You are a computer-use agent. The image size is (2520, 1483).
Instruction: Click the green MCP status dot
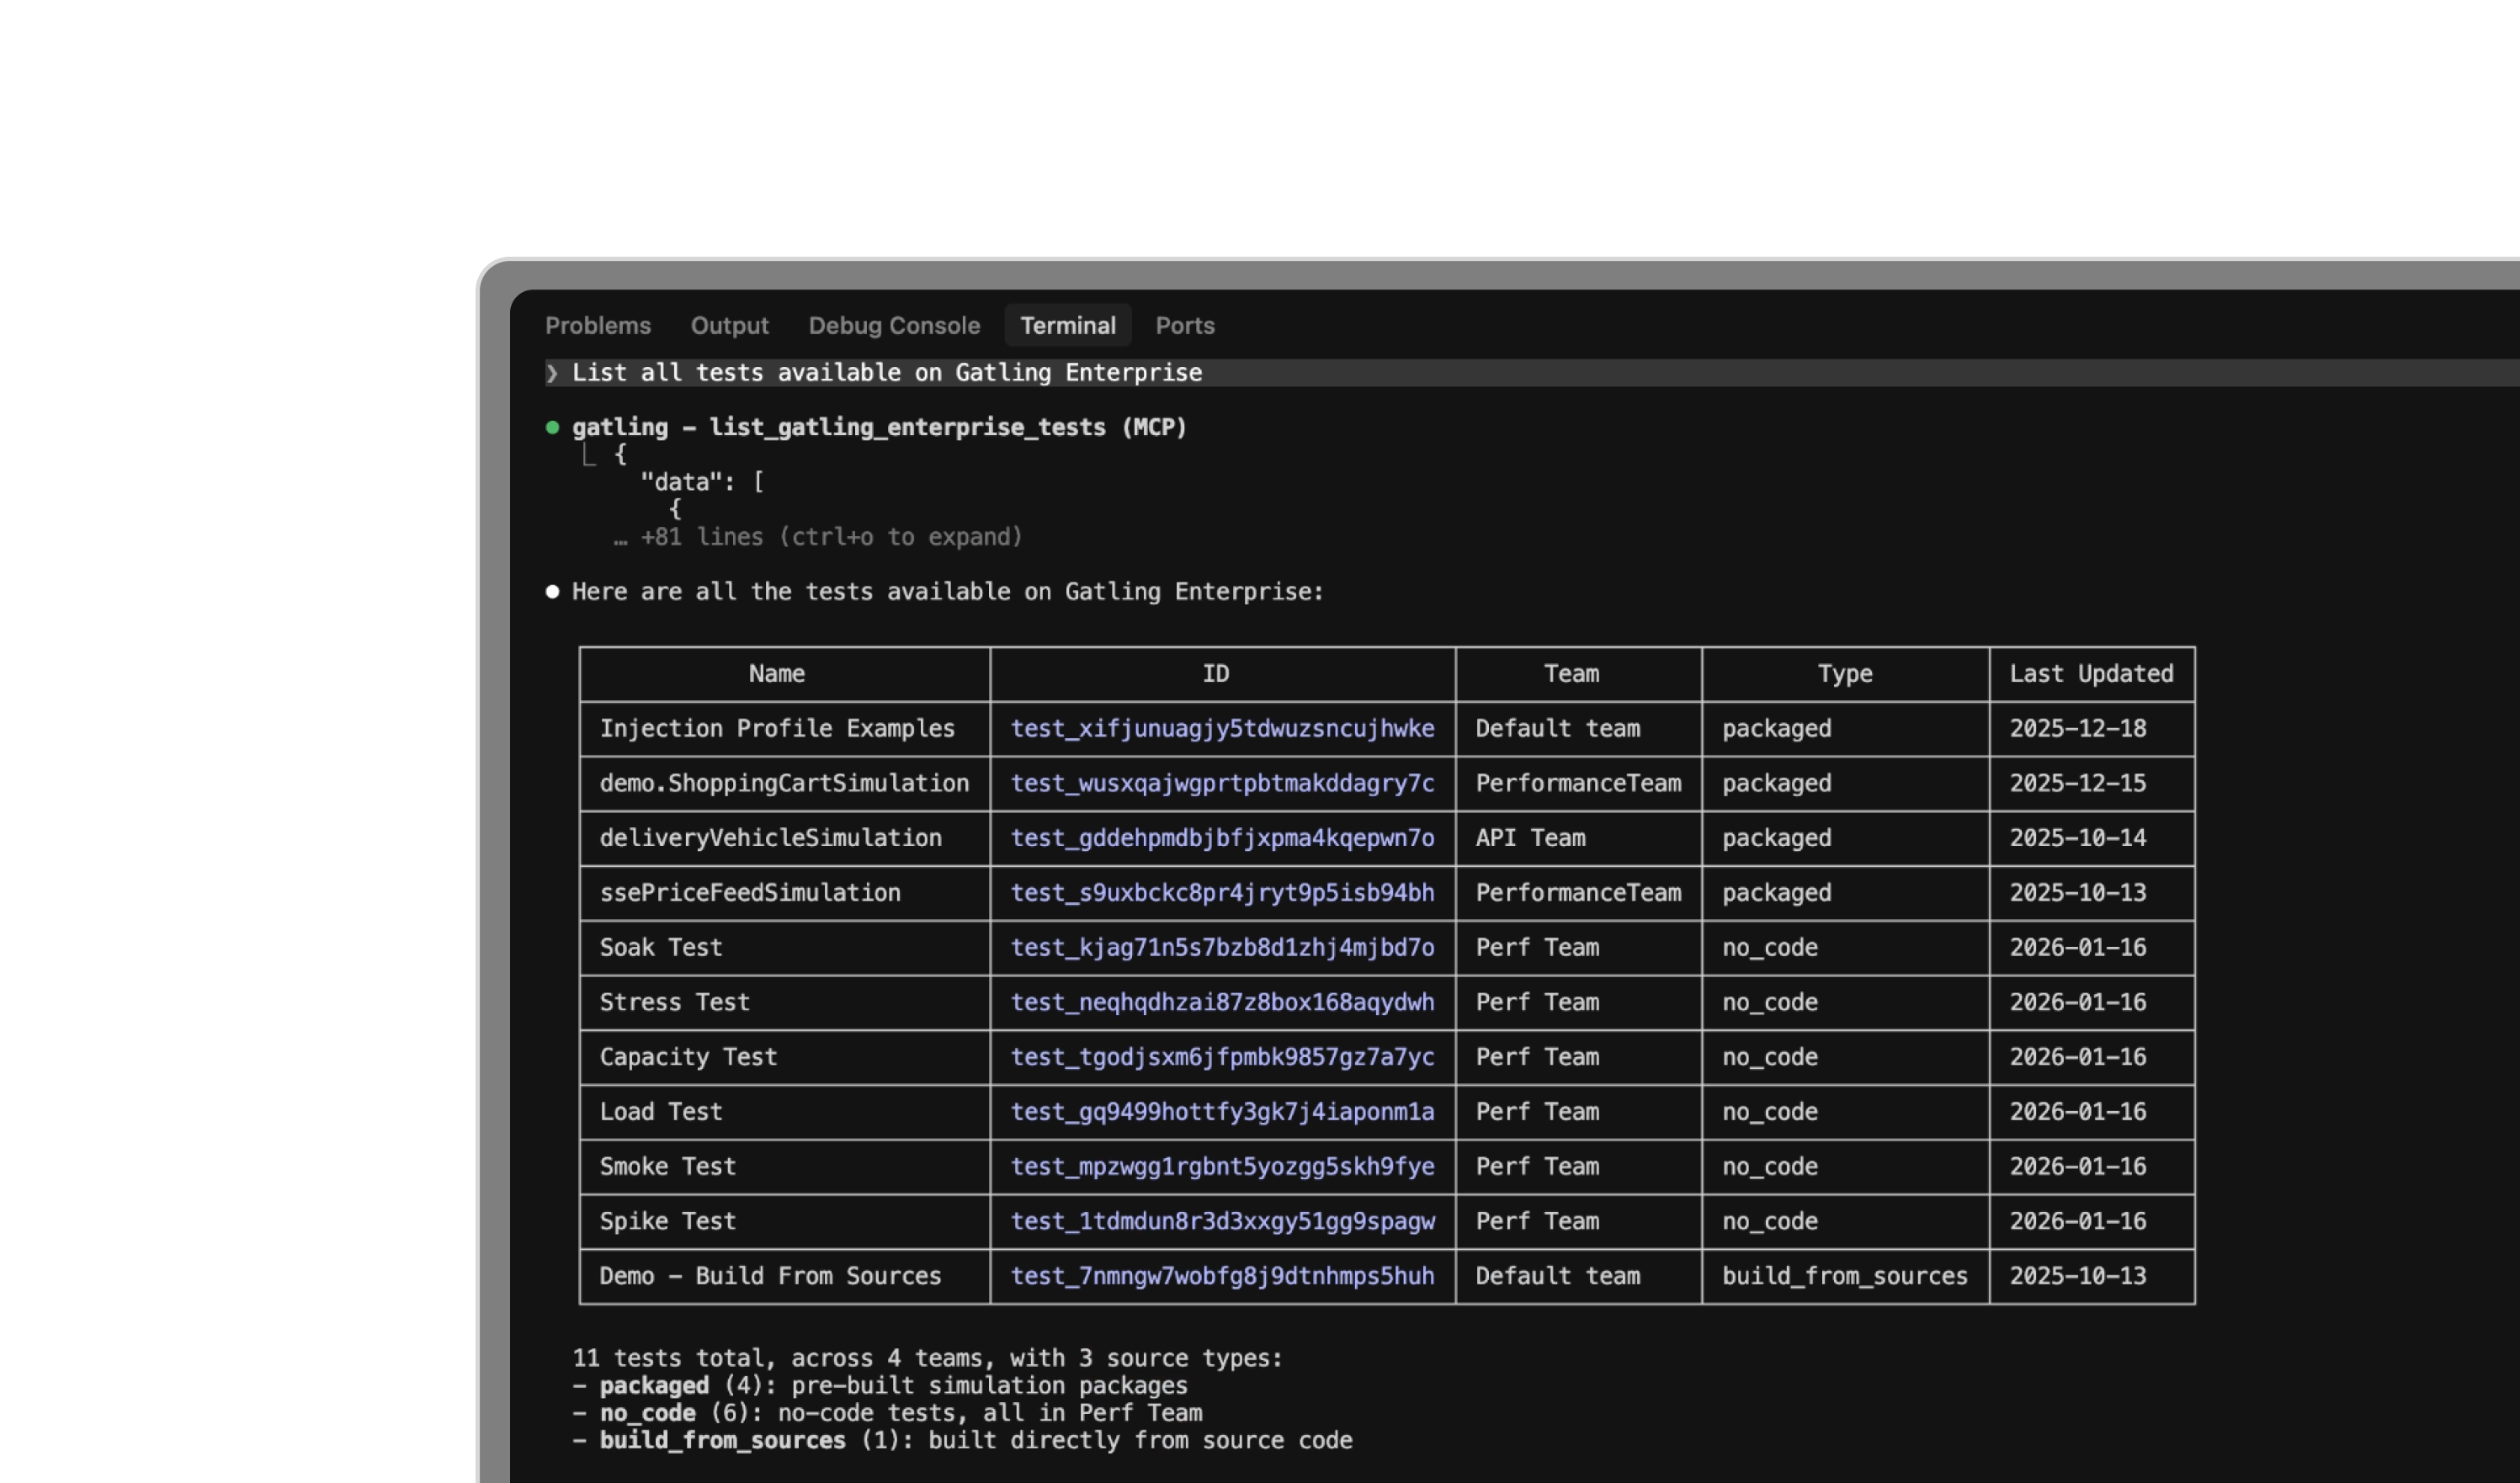(x=552, y=428)
